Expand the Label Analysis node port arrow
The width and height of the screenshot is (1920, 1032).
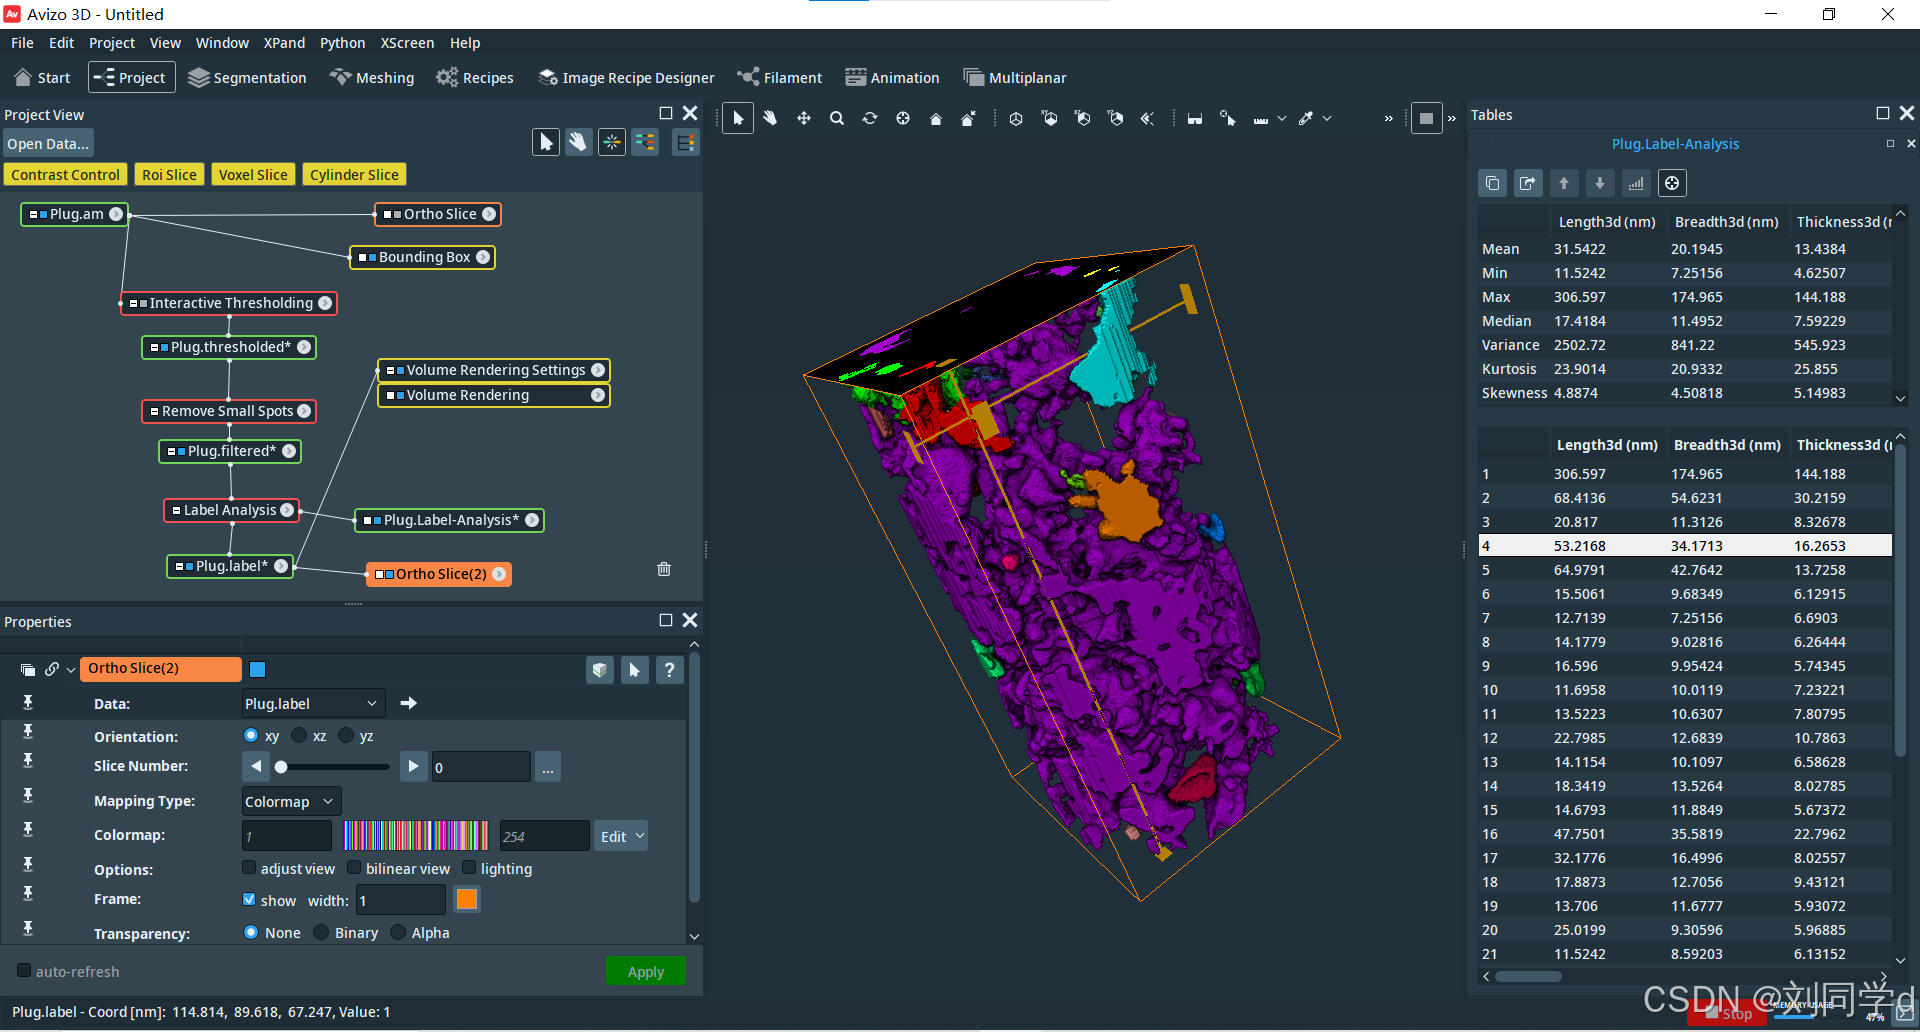(287, 510)
